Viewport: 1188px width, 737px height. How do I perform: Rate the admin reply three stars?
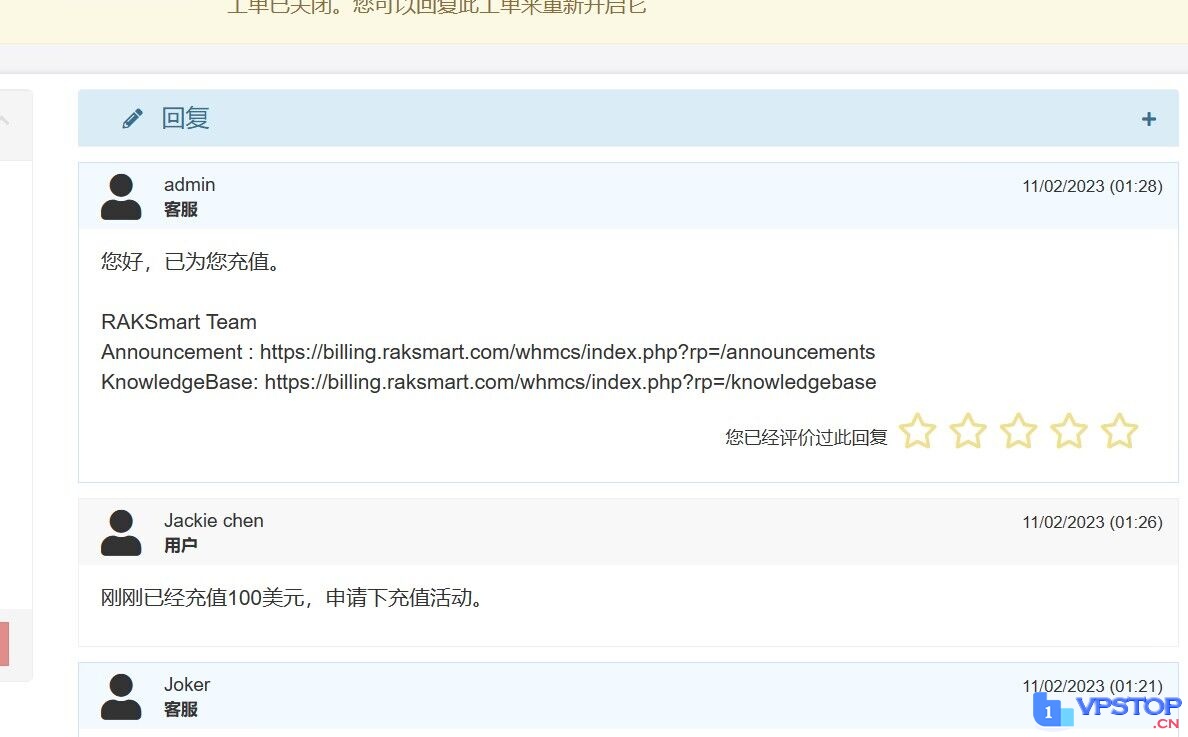(x=1018, y=431)
